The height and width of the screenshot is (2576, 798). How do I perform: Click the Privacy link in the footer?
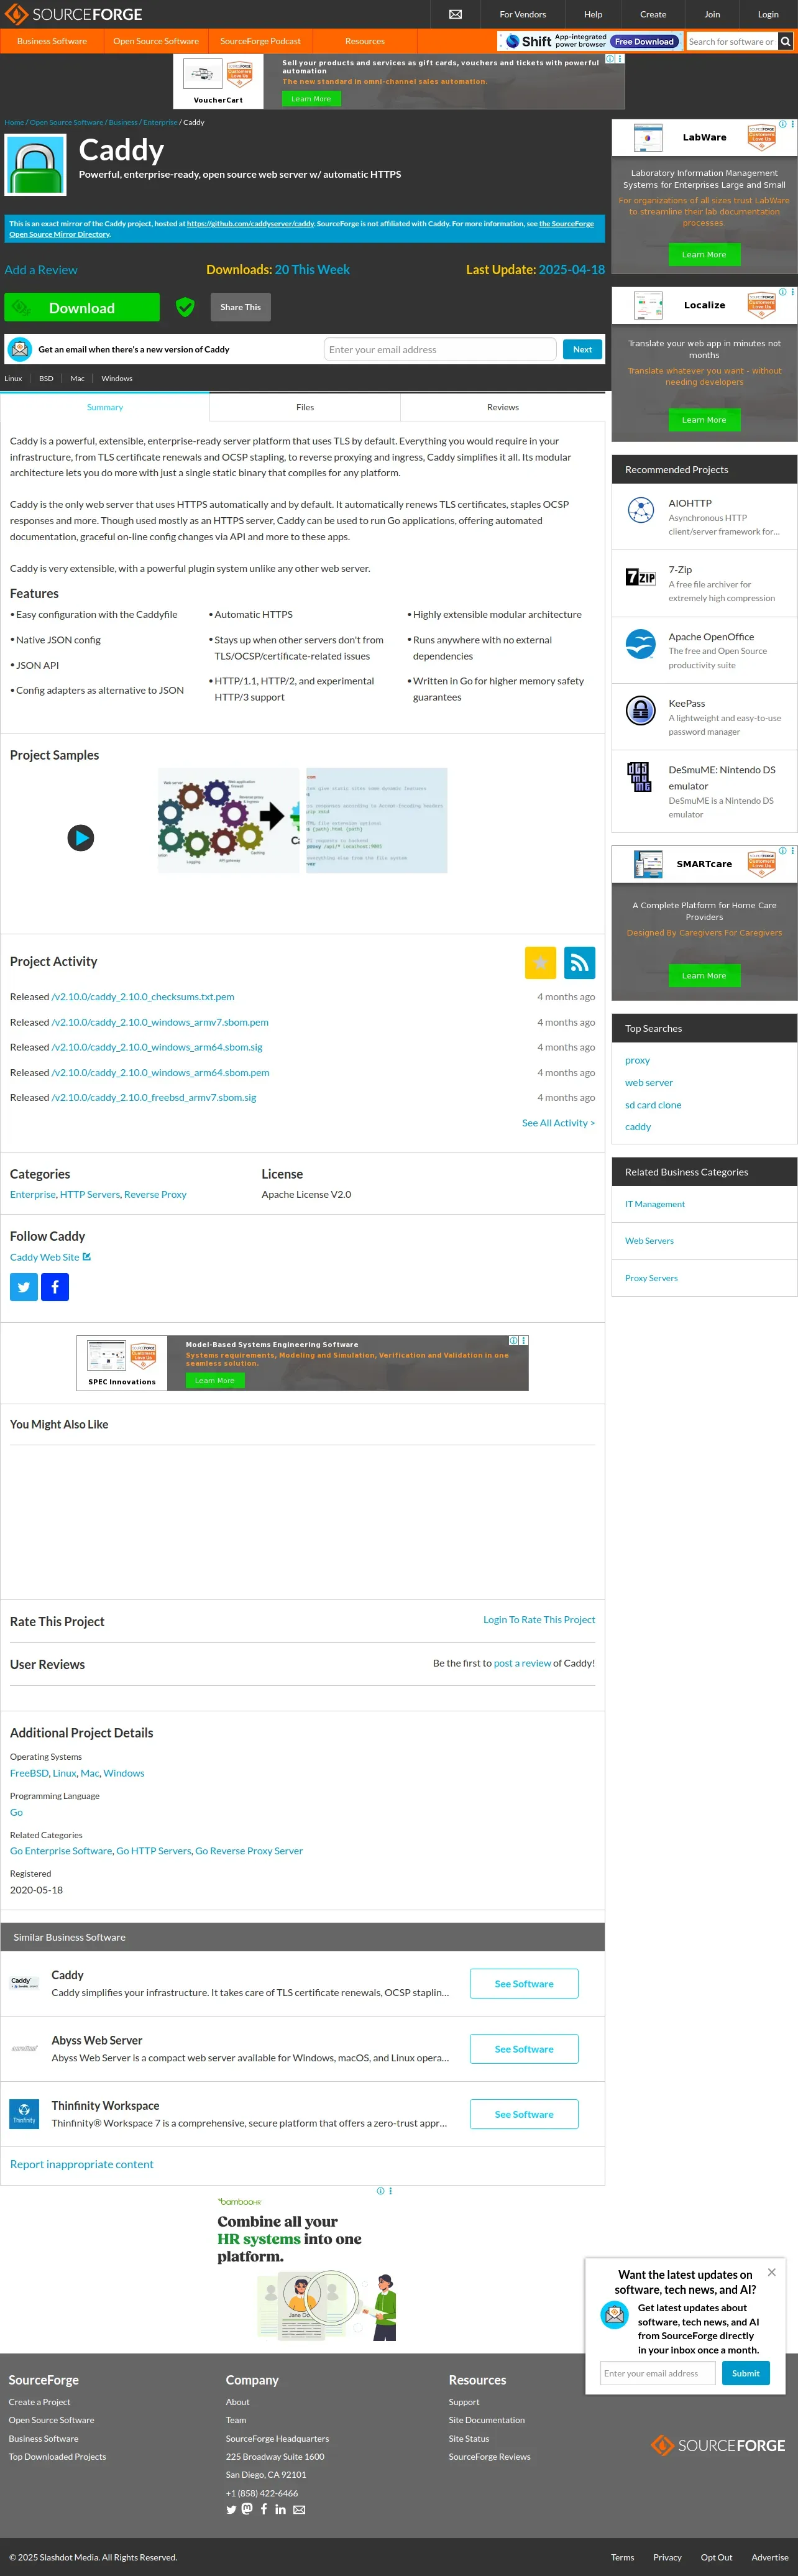click(667, 2557)
